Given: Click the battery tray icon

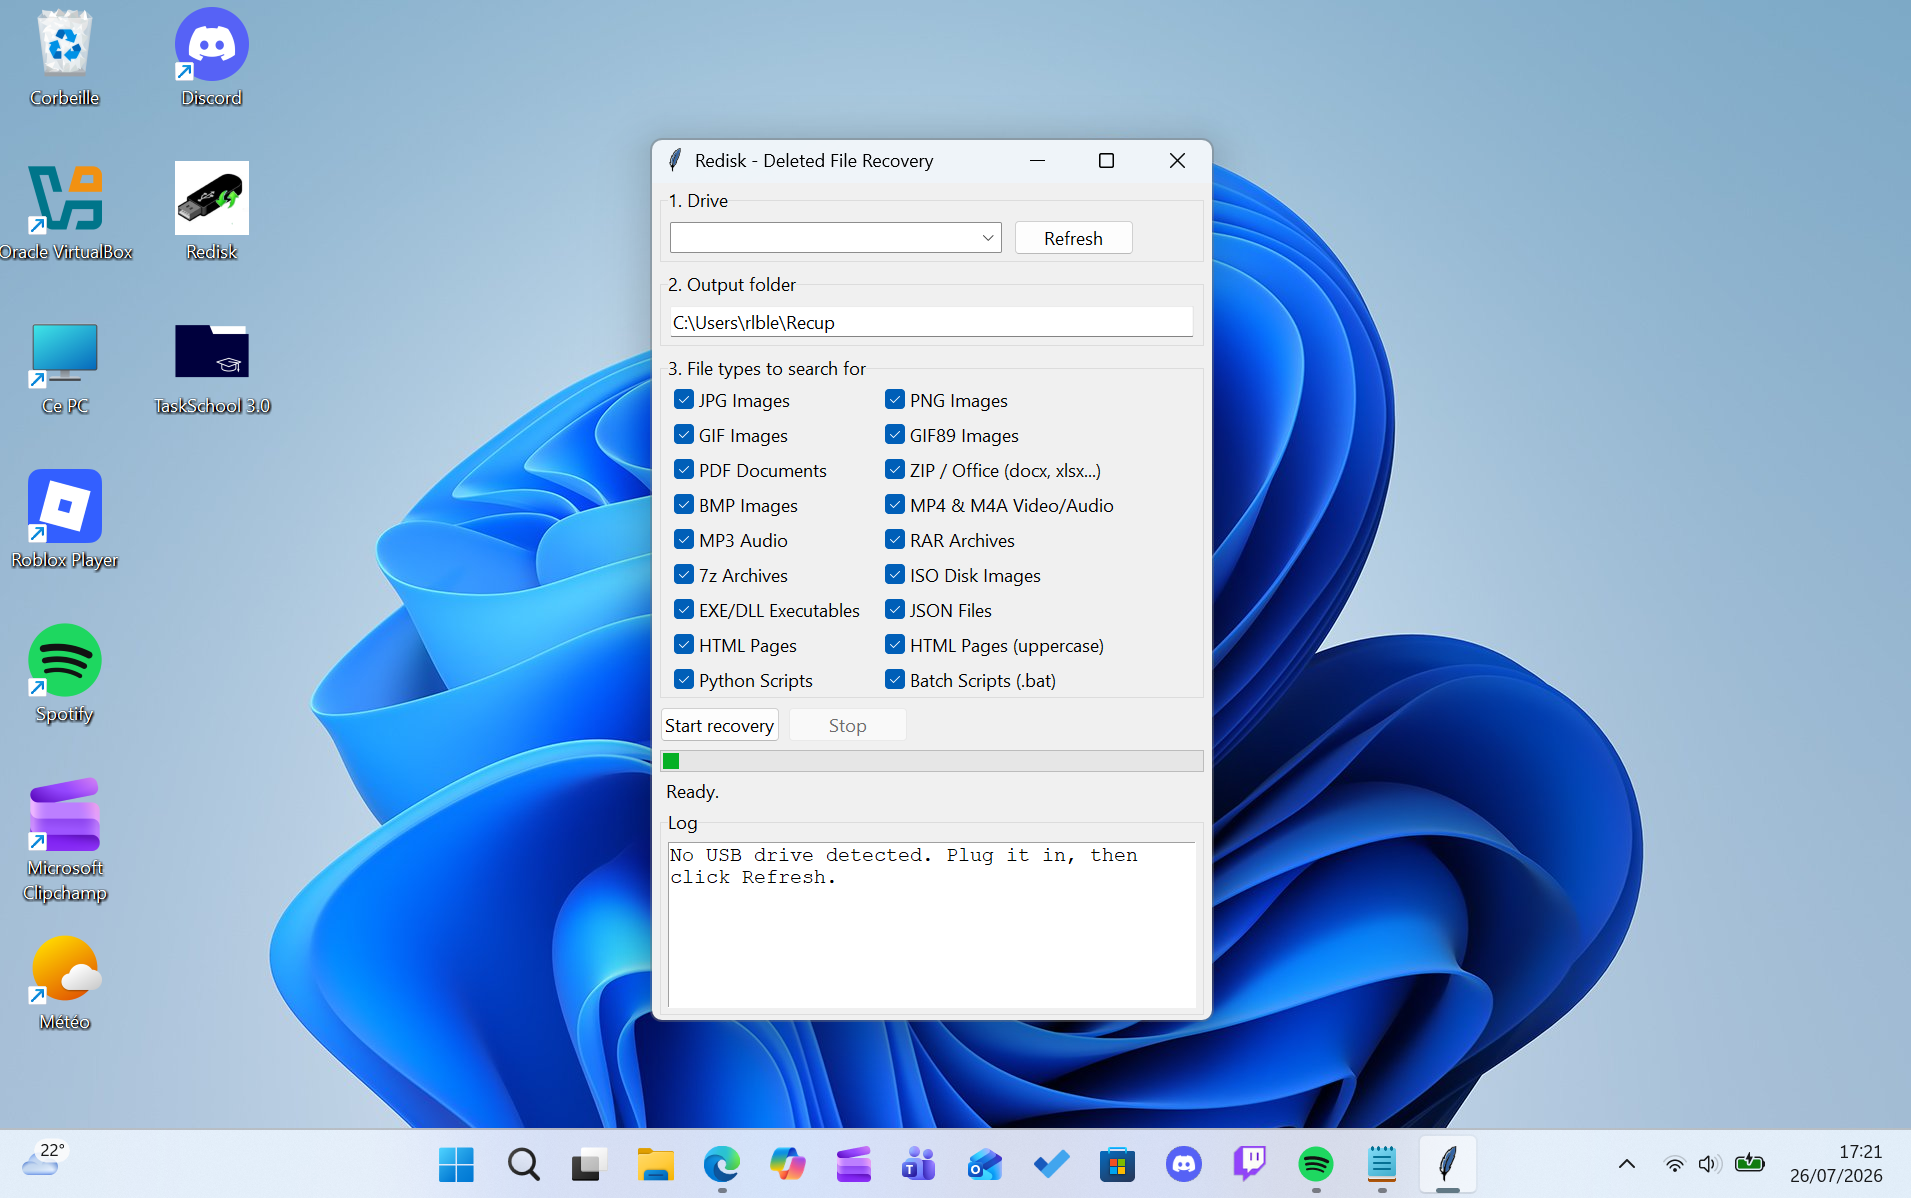Looking at the screenshot, I should 1749,1163.
